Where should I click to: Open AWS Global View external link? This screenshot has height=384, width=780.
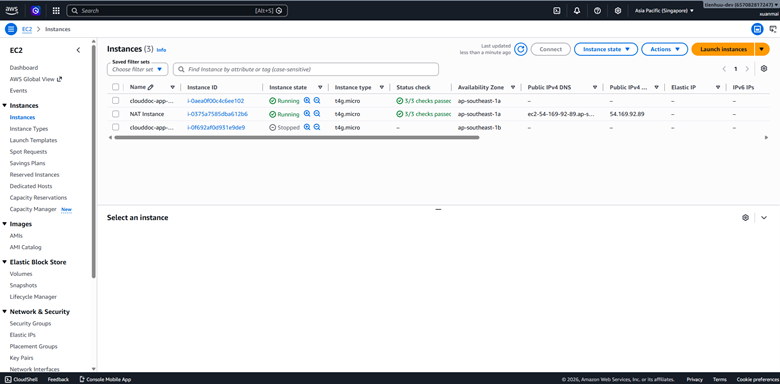coord(36,79)
